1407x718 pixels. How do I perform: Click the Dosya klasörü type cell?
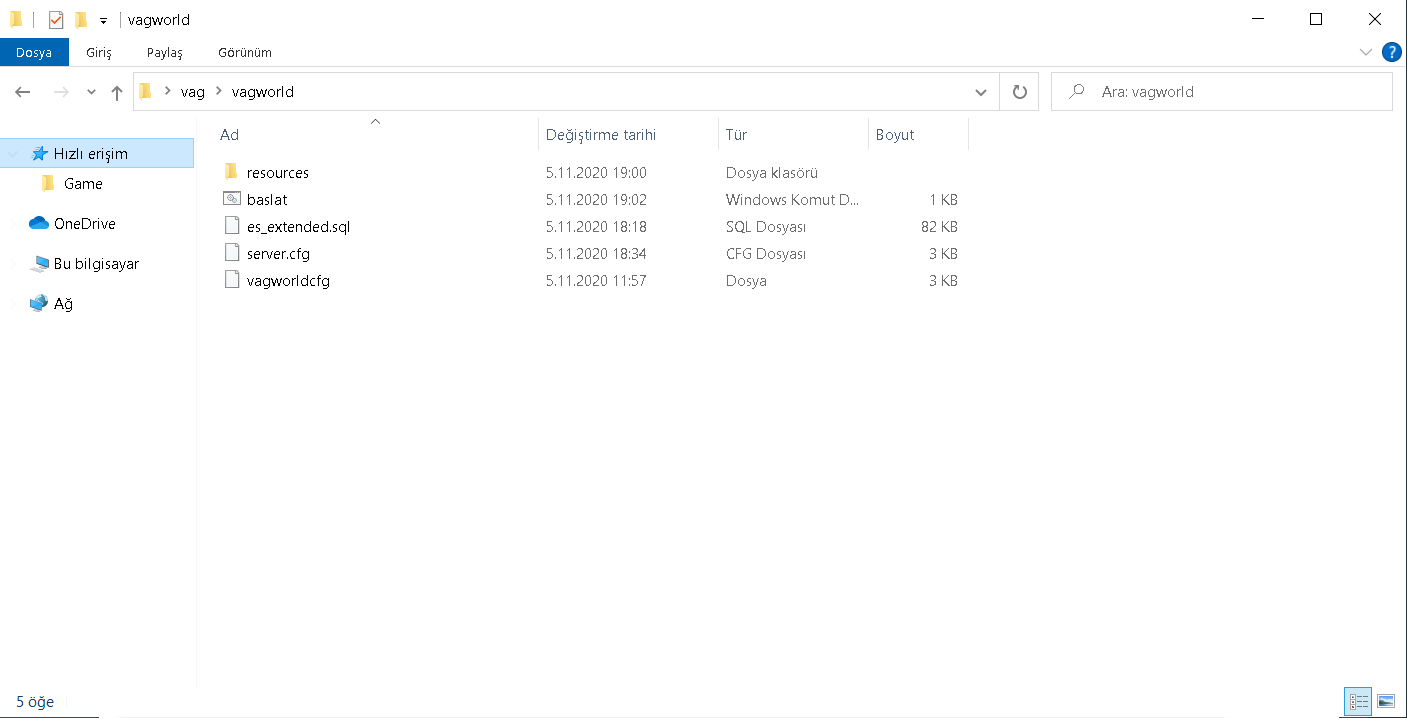[x=772, y=173]
